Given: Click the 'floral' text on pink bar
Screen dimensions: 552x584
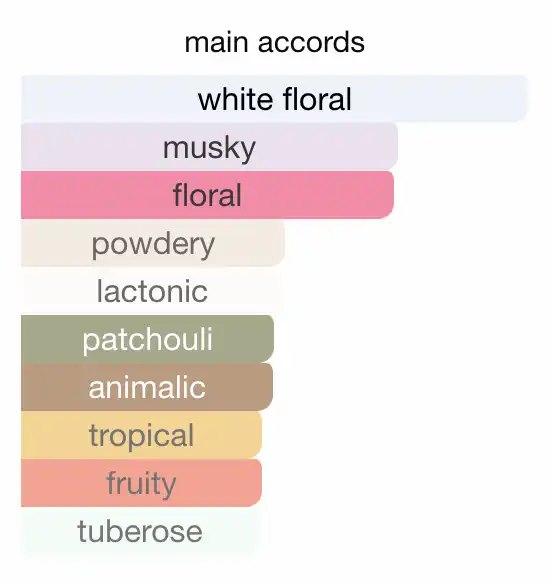Looking at the screenshot, I should (x=207, y=195).
